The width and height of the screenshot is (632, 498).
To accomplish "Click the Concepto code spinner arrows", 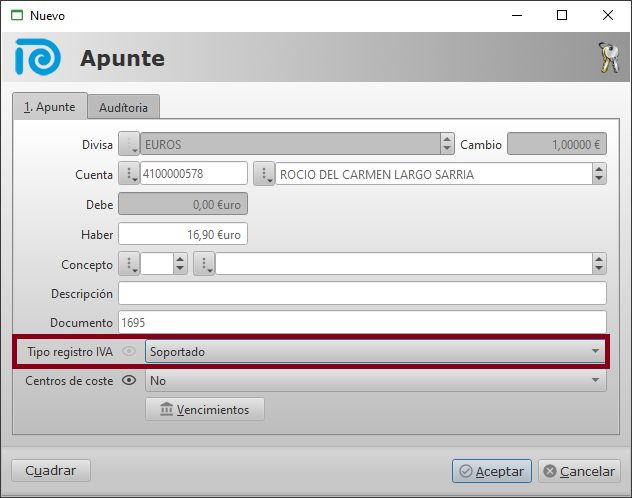I will (180, 264).
